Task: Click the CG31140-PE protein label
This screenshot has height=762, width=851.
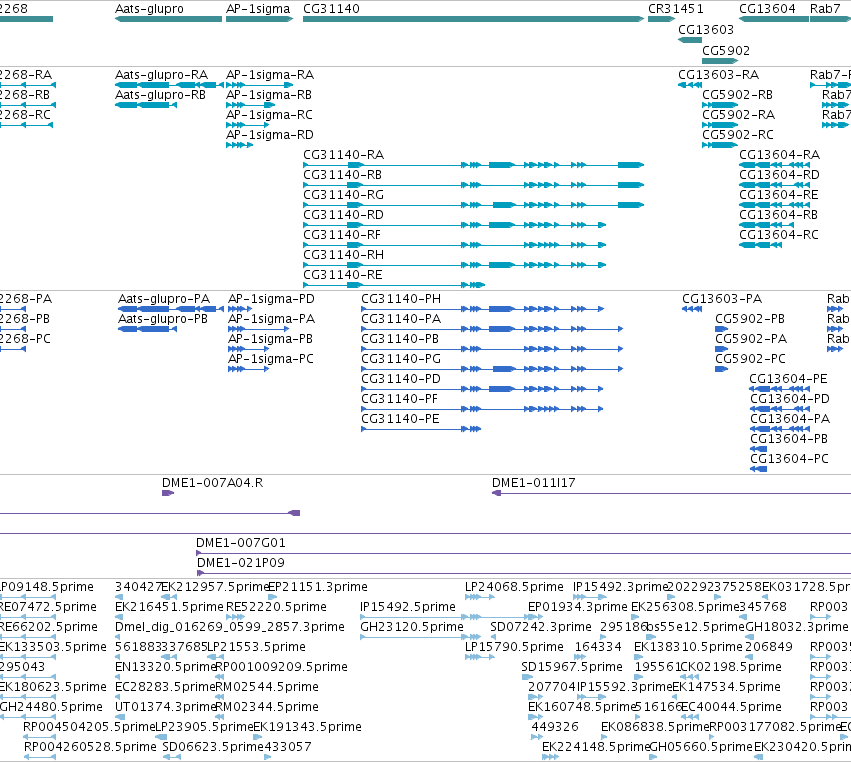Action: (400, 420)
